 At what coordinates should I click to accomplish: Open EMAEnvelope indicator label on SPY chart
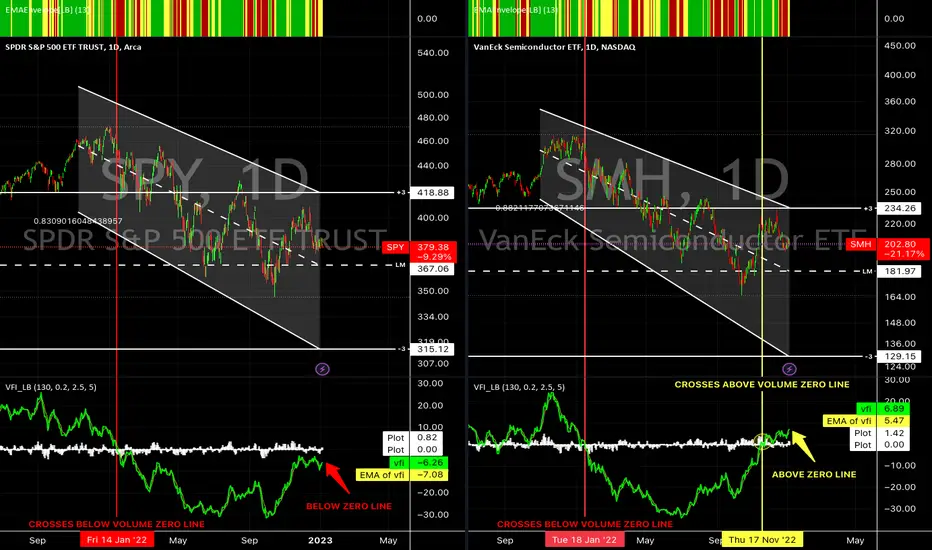[48, 10]
